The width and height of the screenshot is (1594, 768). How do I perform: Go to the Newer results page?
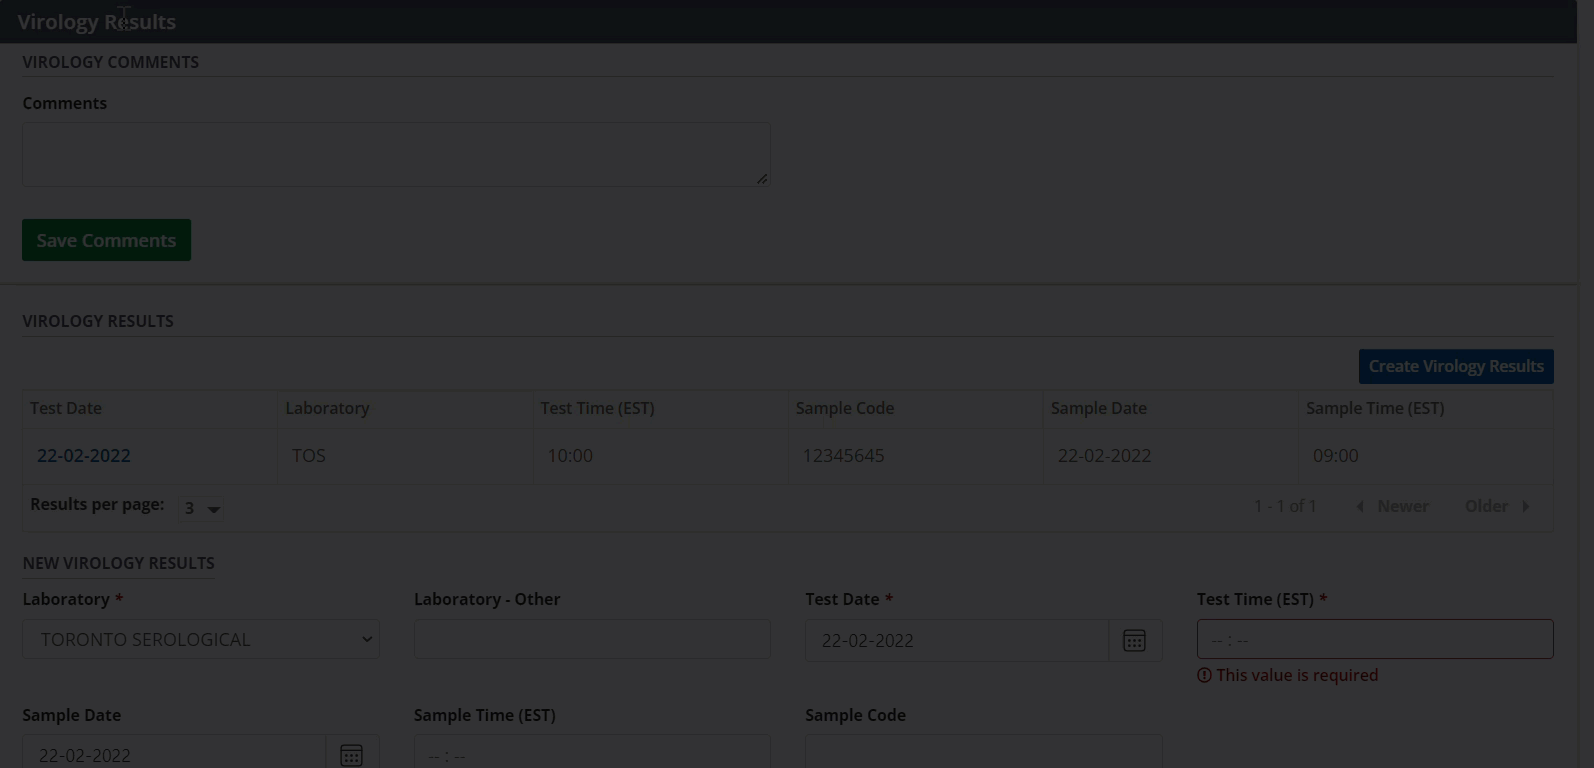coord(1392,506)
